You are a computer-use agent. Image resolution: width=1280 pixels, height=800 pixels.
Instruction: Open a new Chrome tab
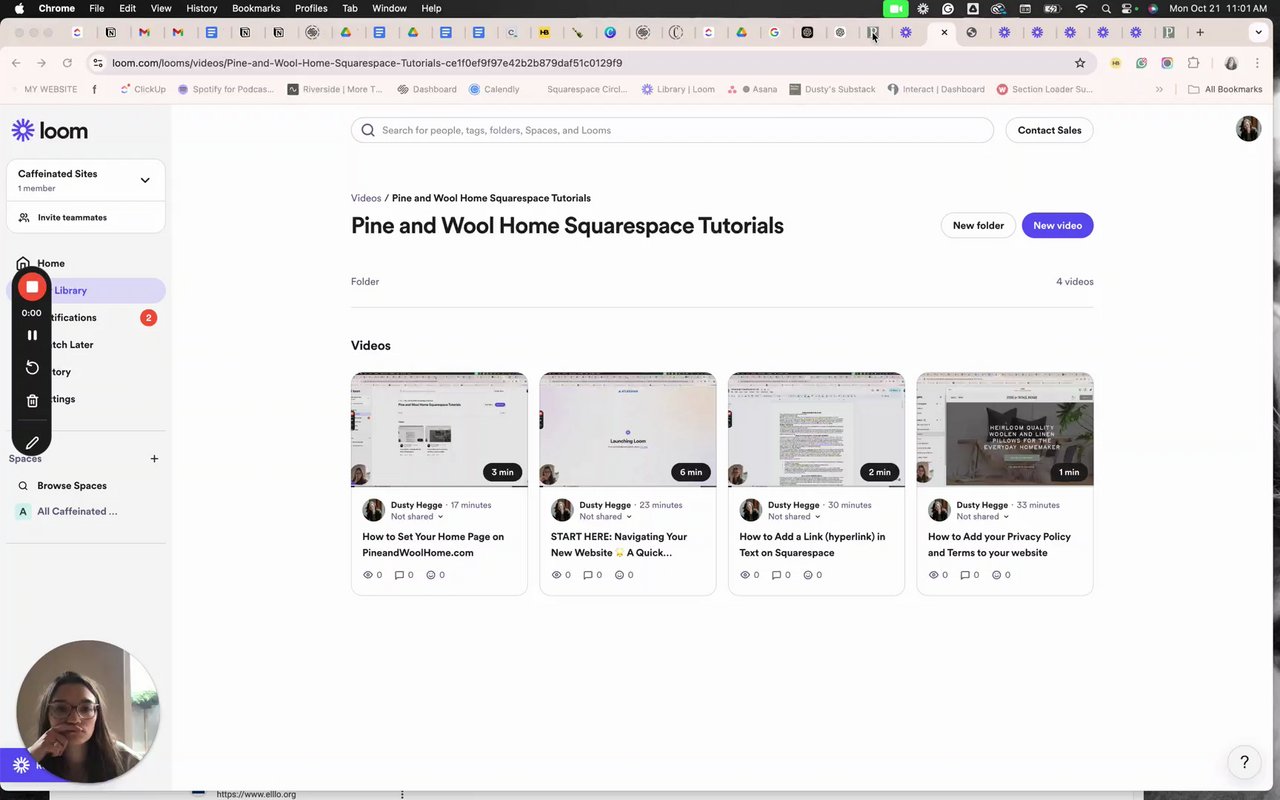(x=1200, y=32)
